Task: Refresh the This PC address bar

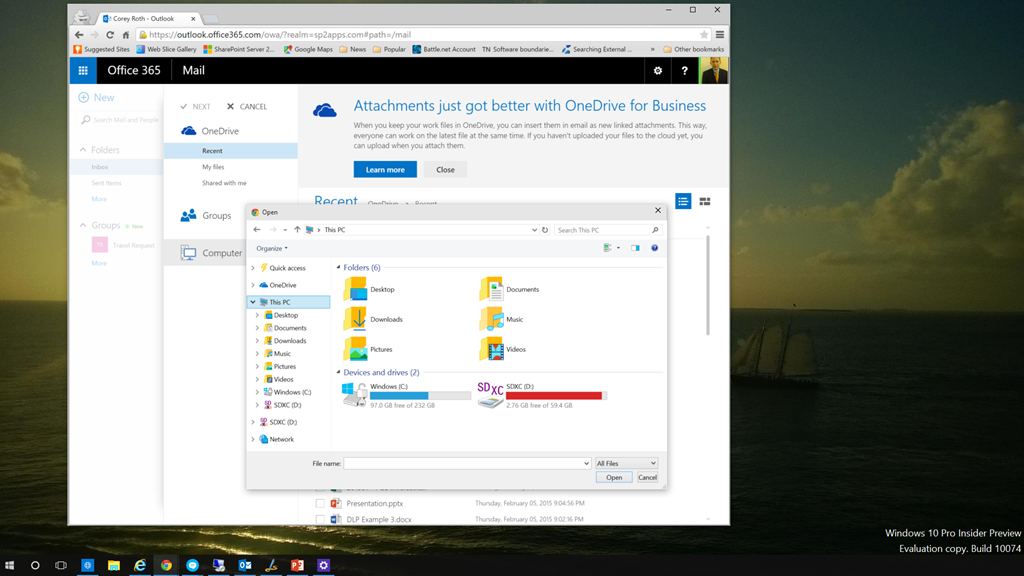Action: tap(545, 230)
